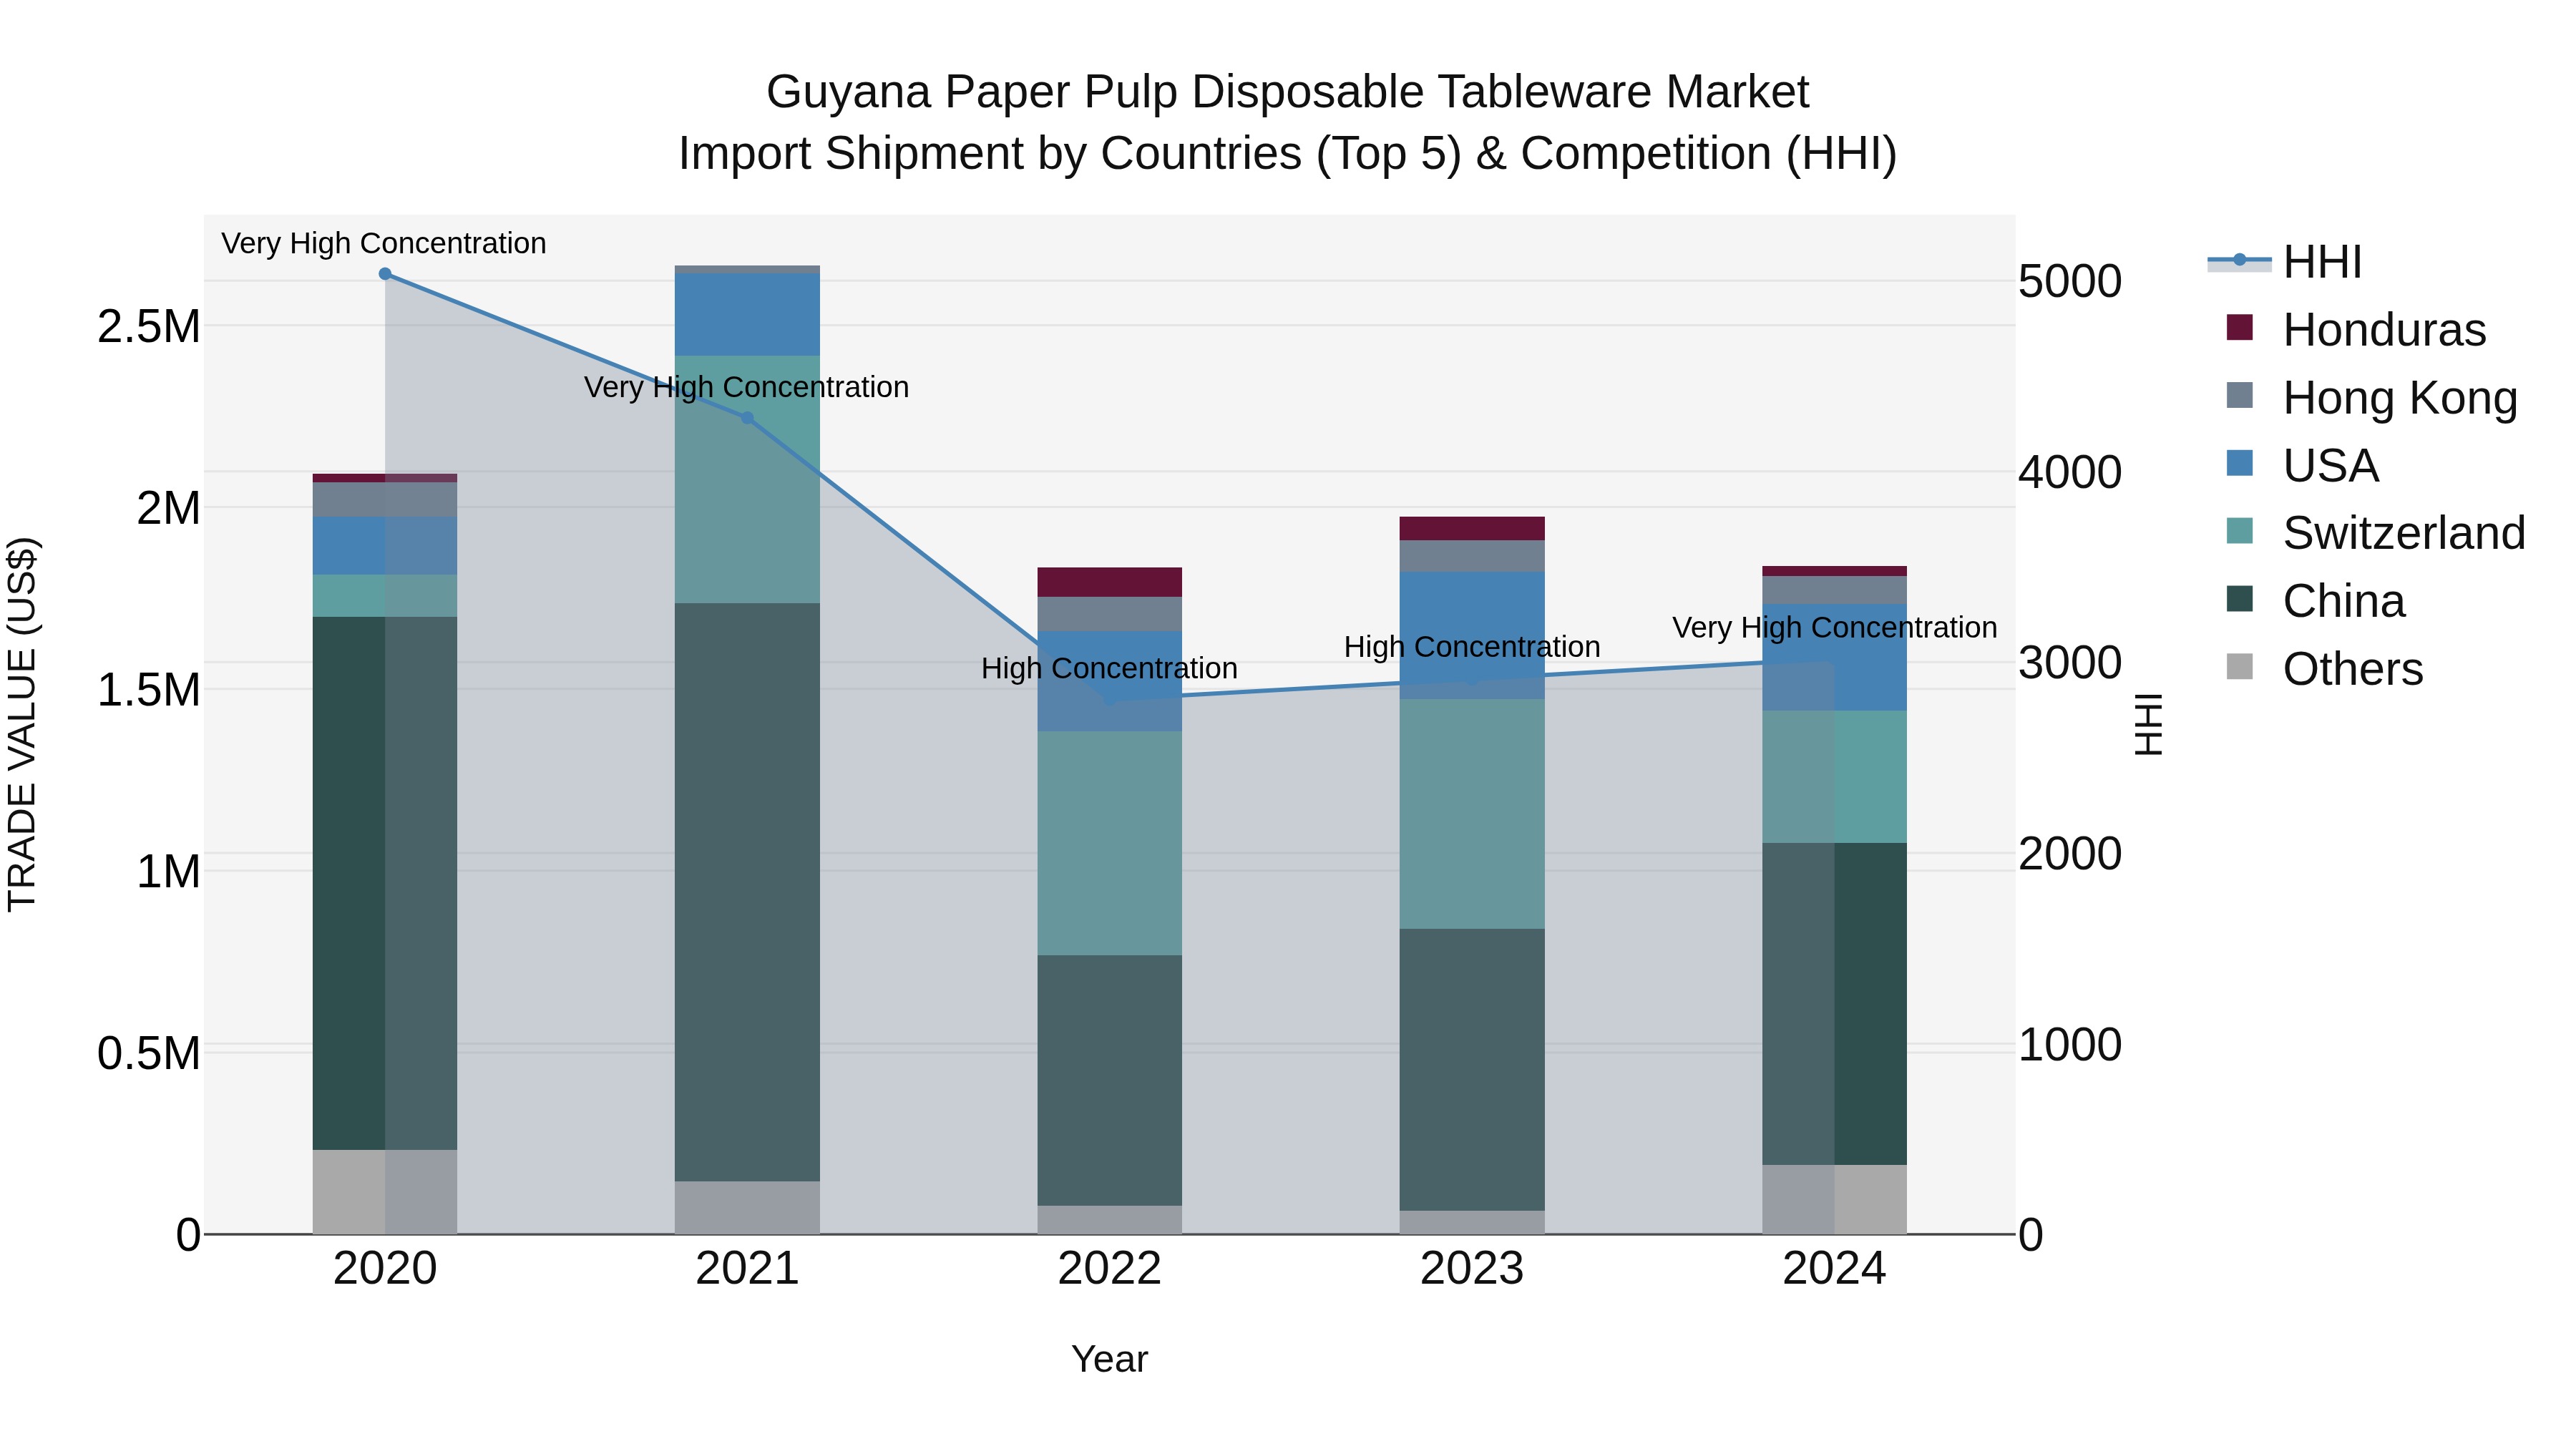Click the 'TRADE VALUE (US$)' axis title

[x=22, y=725]
